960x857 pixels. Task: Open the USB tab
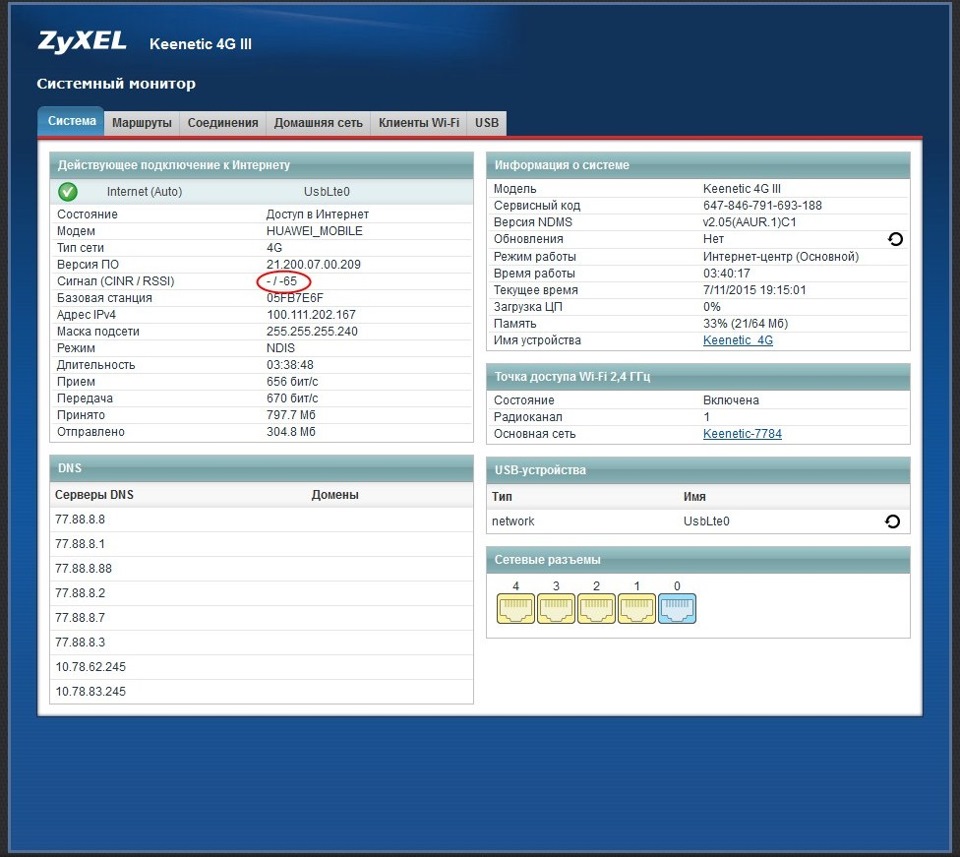click(x=487, y=122)
